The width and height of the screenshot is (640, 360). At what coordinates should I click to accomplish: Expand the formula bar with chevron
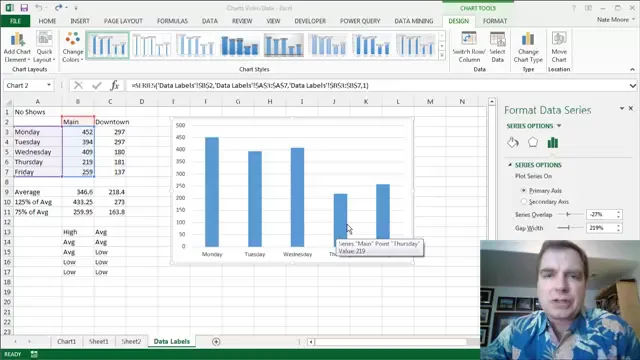[x=632, y=86]
